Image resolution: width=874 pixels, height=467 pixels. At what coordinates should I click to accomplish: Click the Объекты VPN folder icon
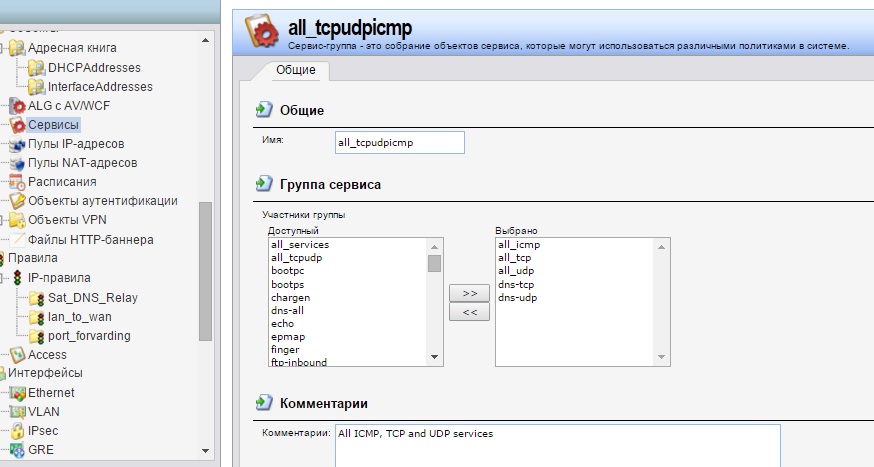17,220
